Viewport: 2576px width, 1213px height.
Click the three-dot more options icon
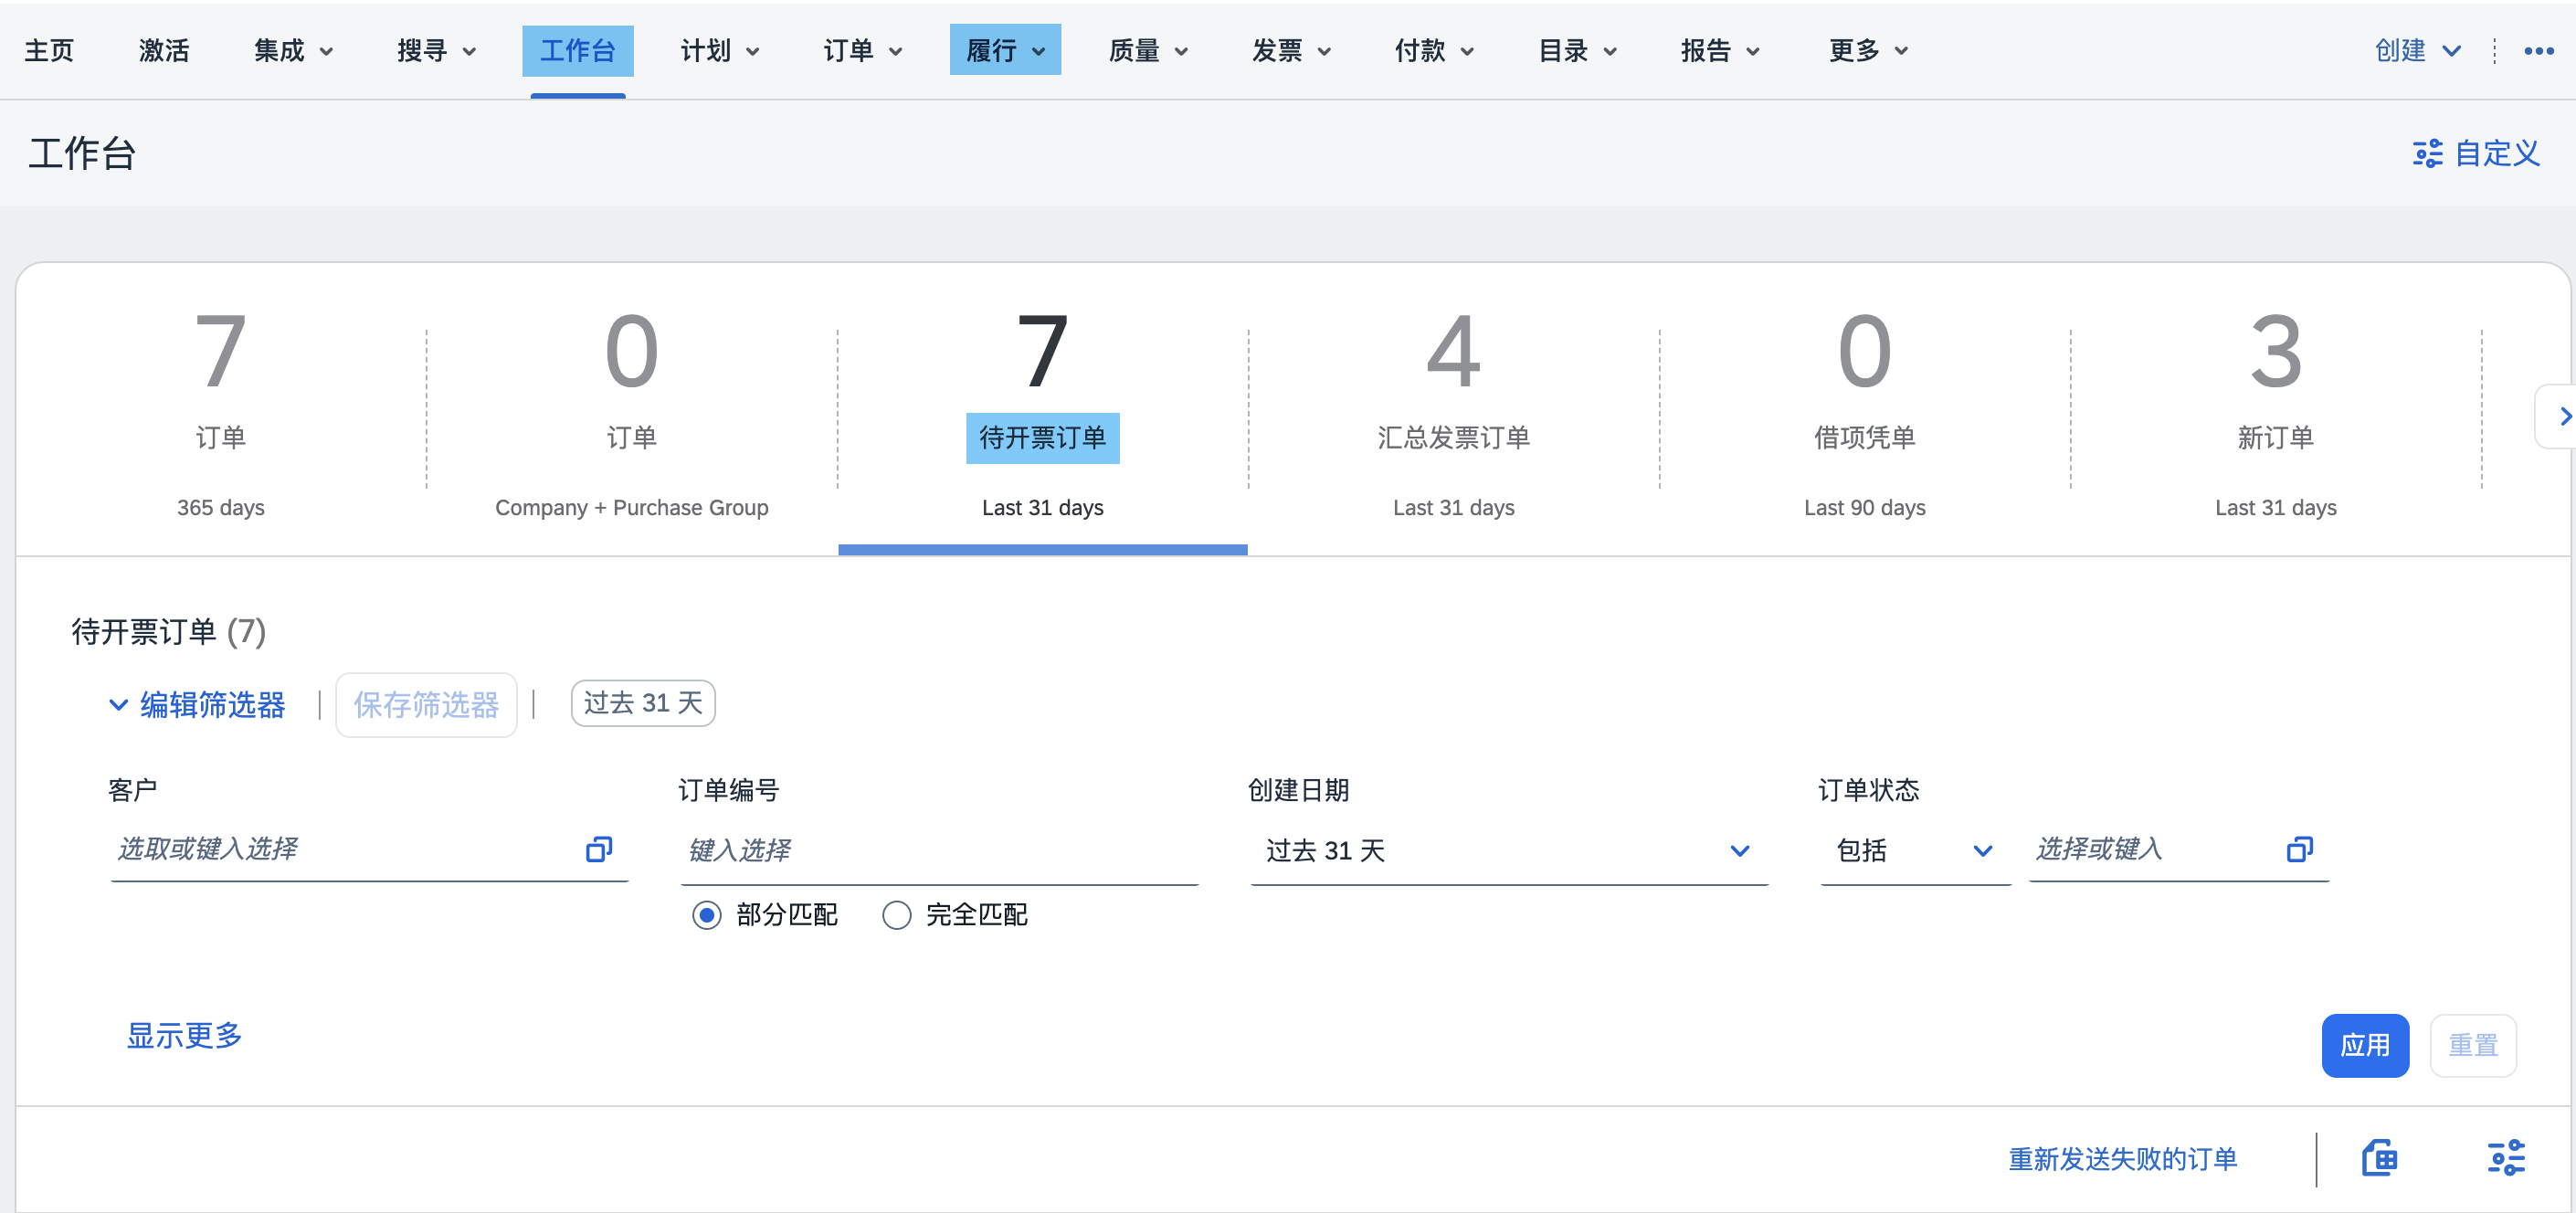point(2538,51)
